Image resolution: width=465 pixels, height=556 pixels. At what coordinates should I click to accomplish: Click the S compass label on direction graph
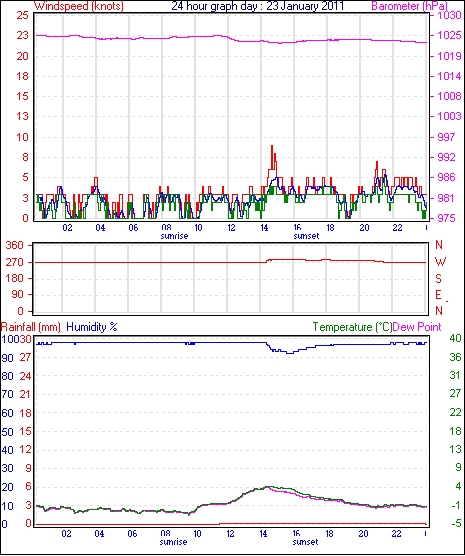(x=438, y=279)
